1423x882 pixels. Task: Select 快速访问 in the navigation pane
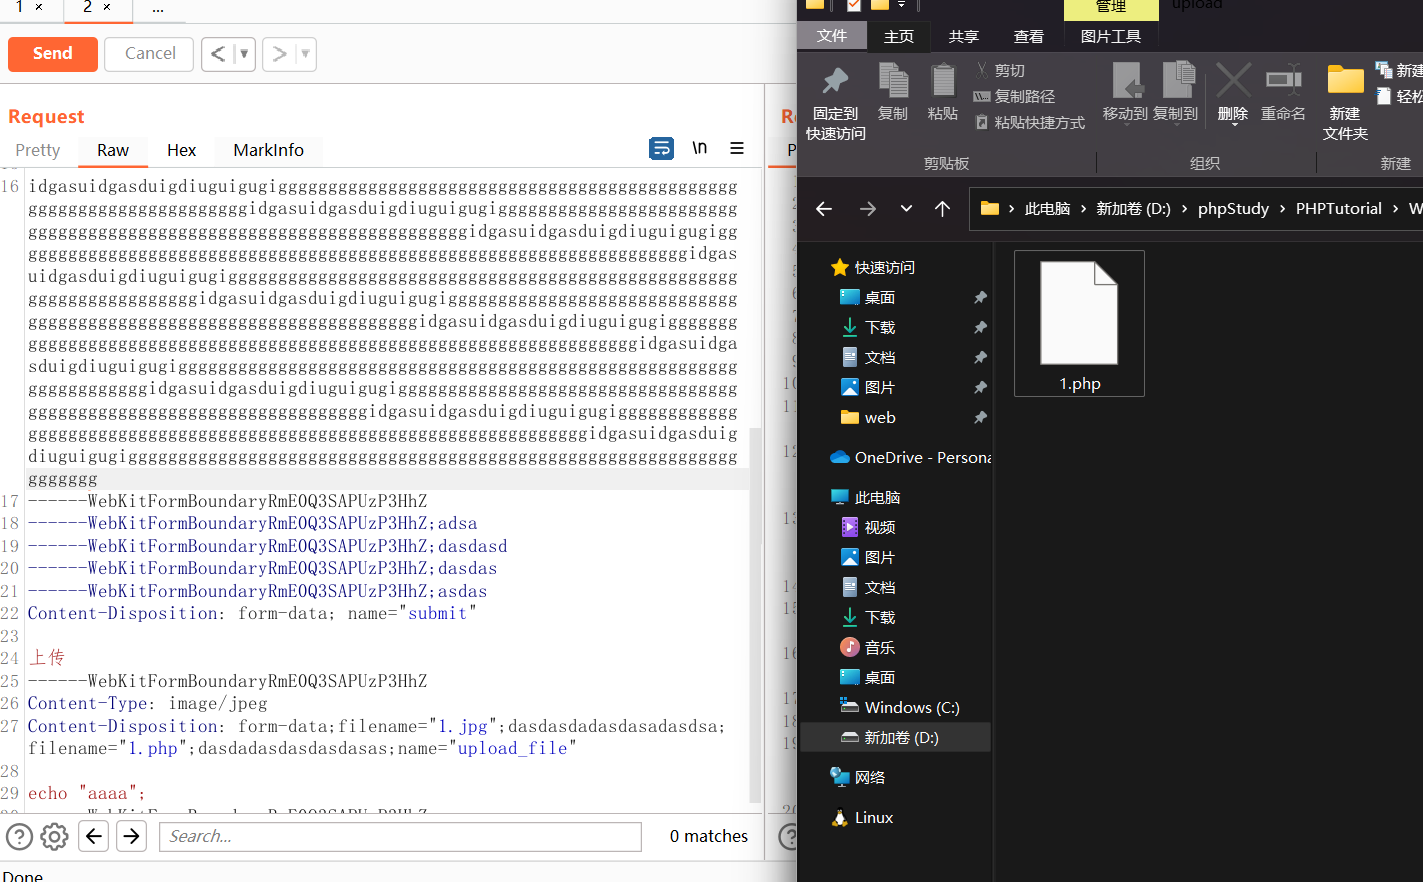pos(873,267)
